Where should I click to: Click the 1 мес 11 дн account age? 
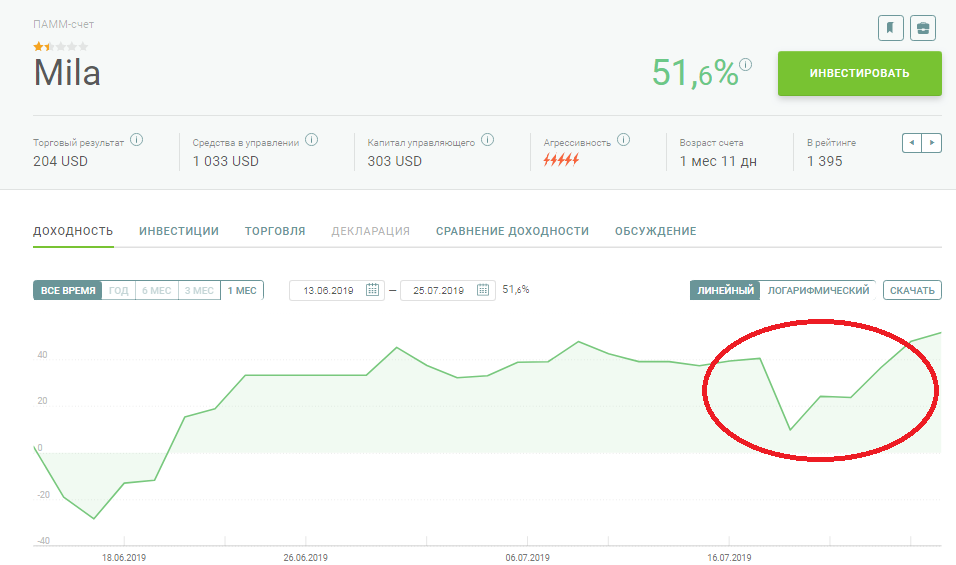point(718,161)
